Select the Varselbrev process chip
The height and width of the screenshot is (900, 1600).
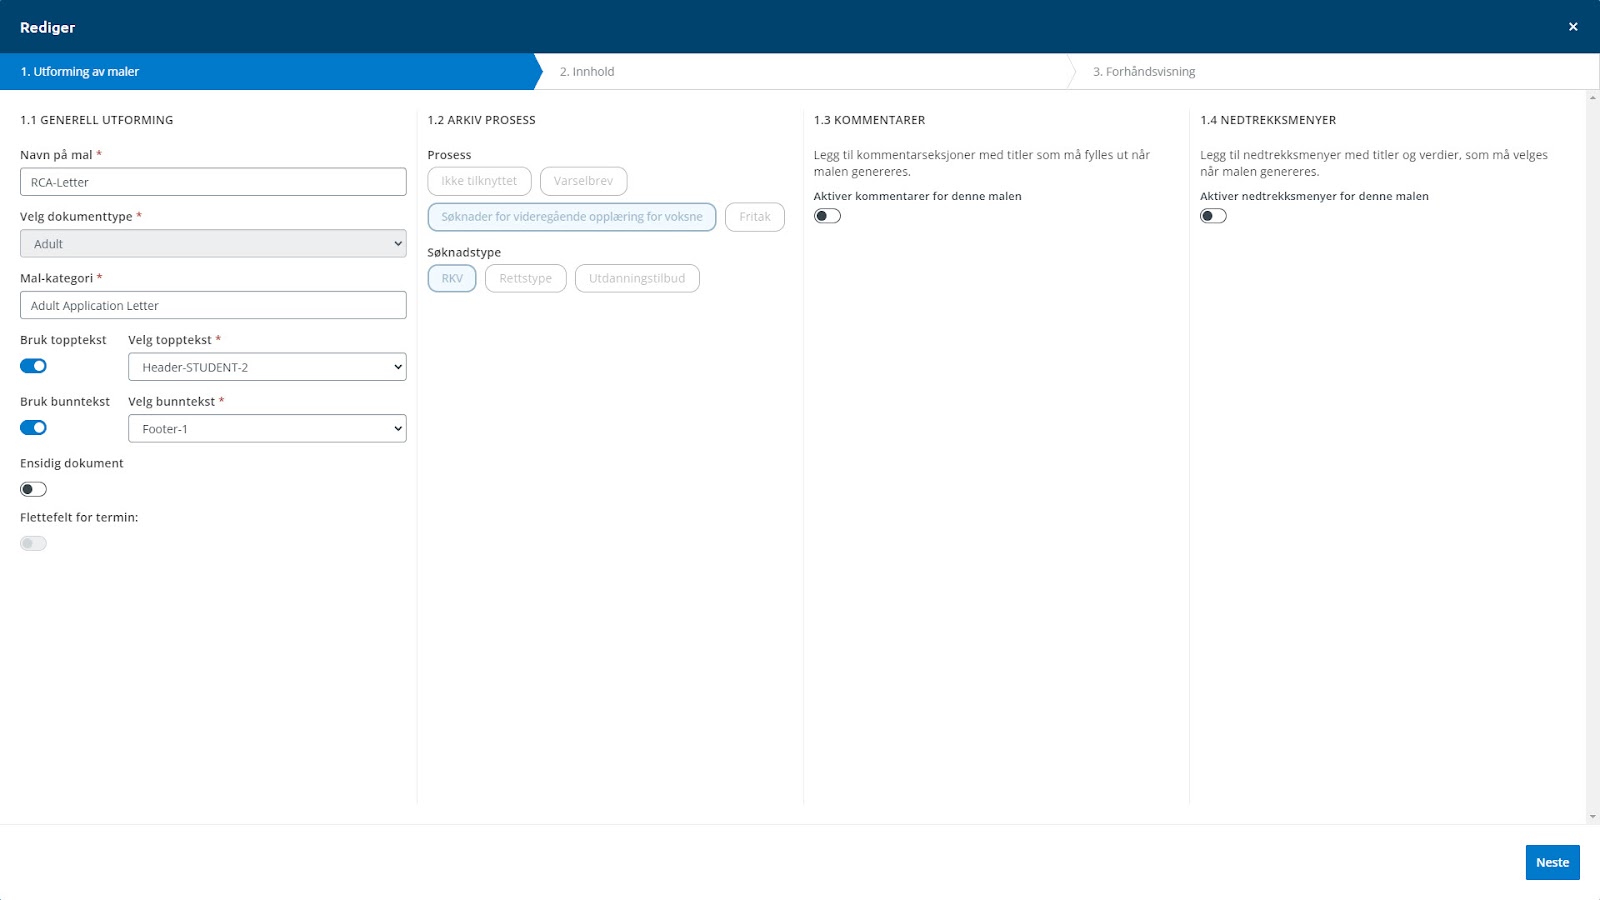[x=583, y=181]
